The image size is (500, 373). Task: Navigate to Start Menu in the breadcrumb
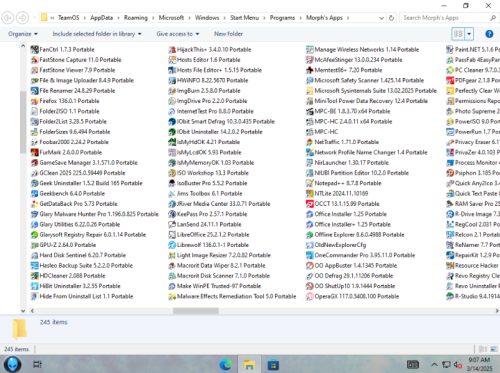[244, 18]
